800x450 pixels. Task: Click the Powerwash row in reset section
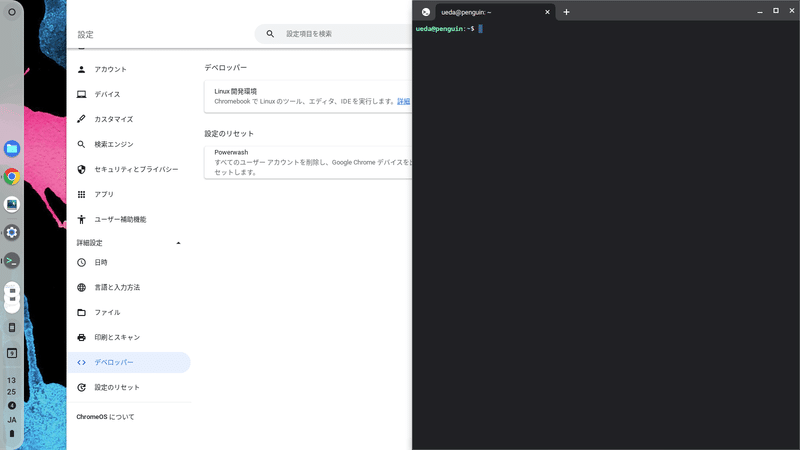[x=308, y=162]
